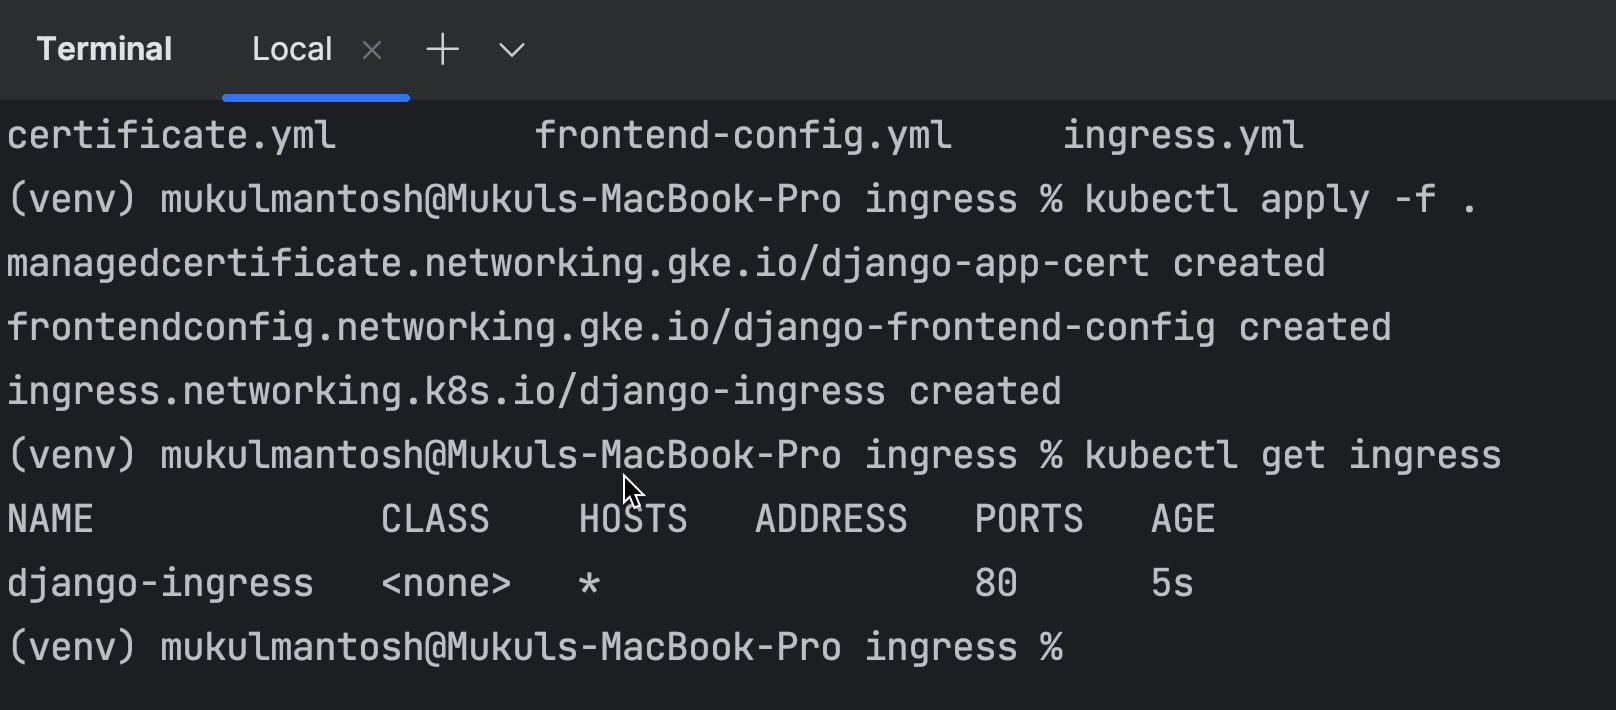The width and height of the screenshot is (1616, 710).
Task: Switch to the Local terminal tab
Action: [x=291, y=49]
